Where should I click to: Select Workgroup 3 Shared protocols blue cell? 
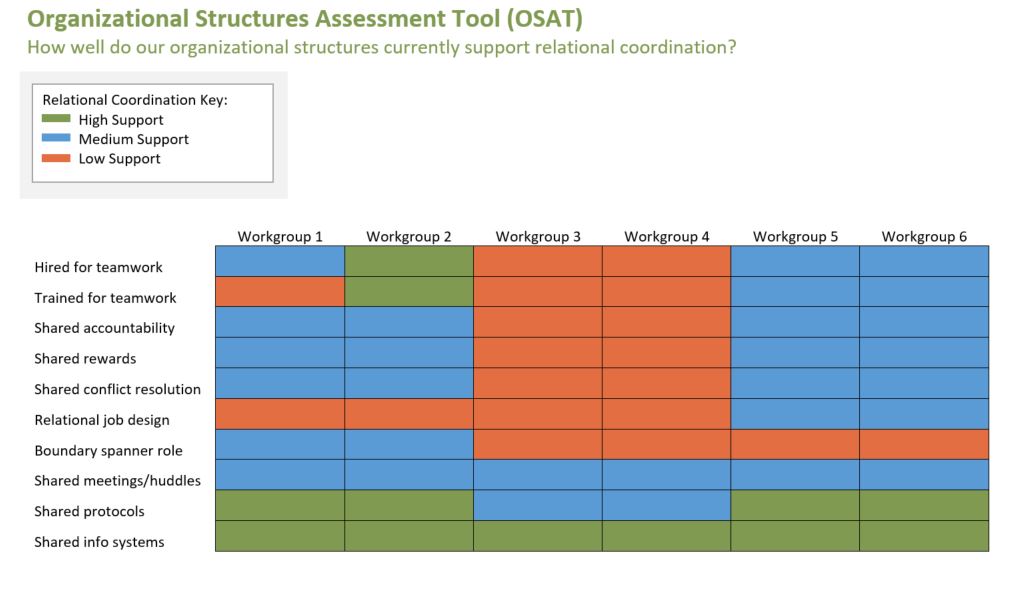537,505
